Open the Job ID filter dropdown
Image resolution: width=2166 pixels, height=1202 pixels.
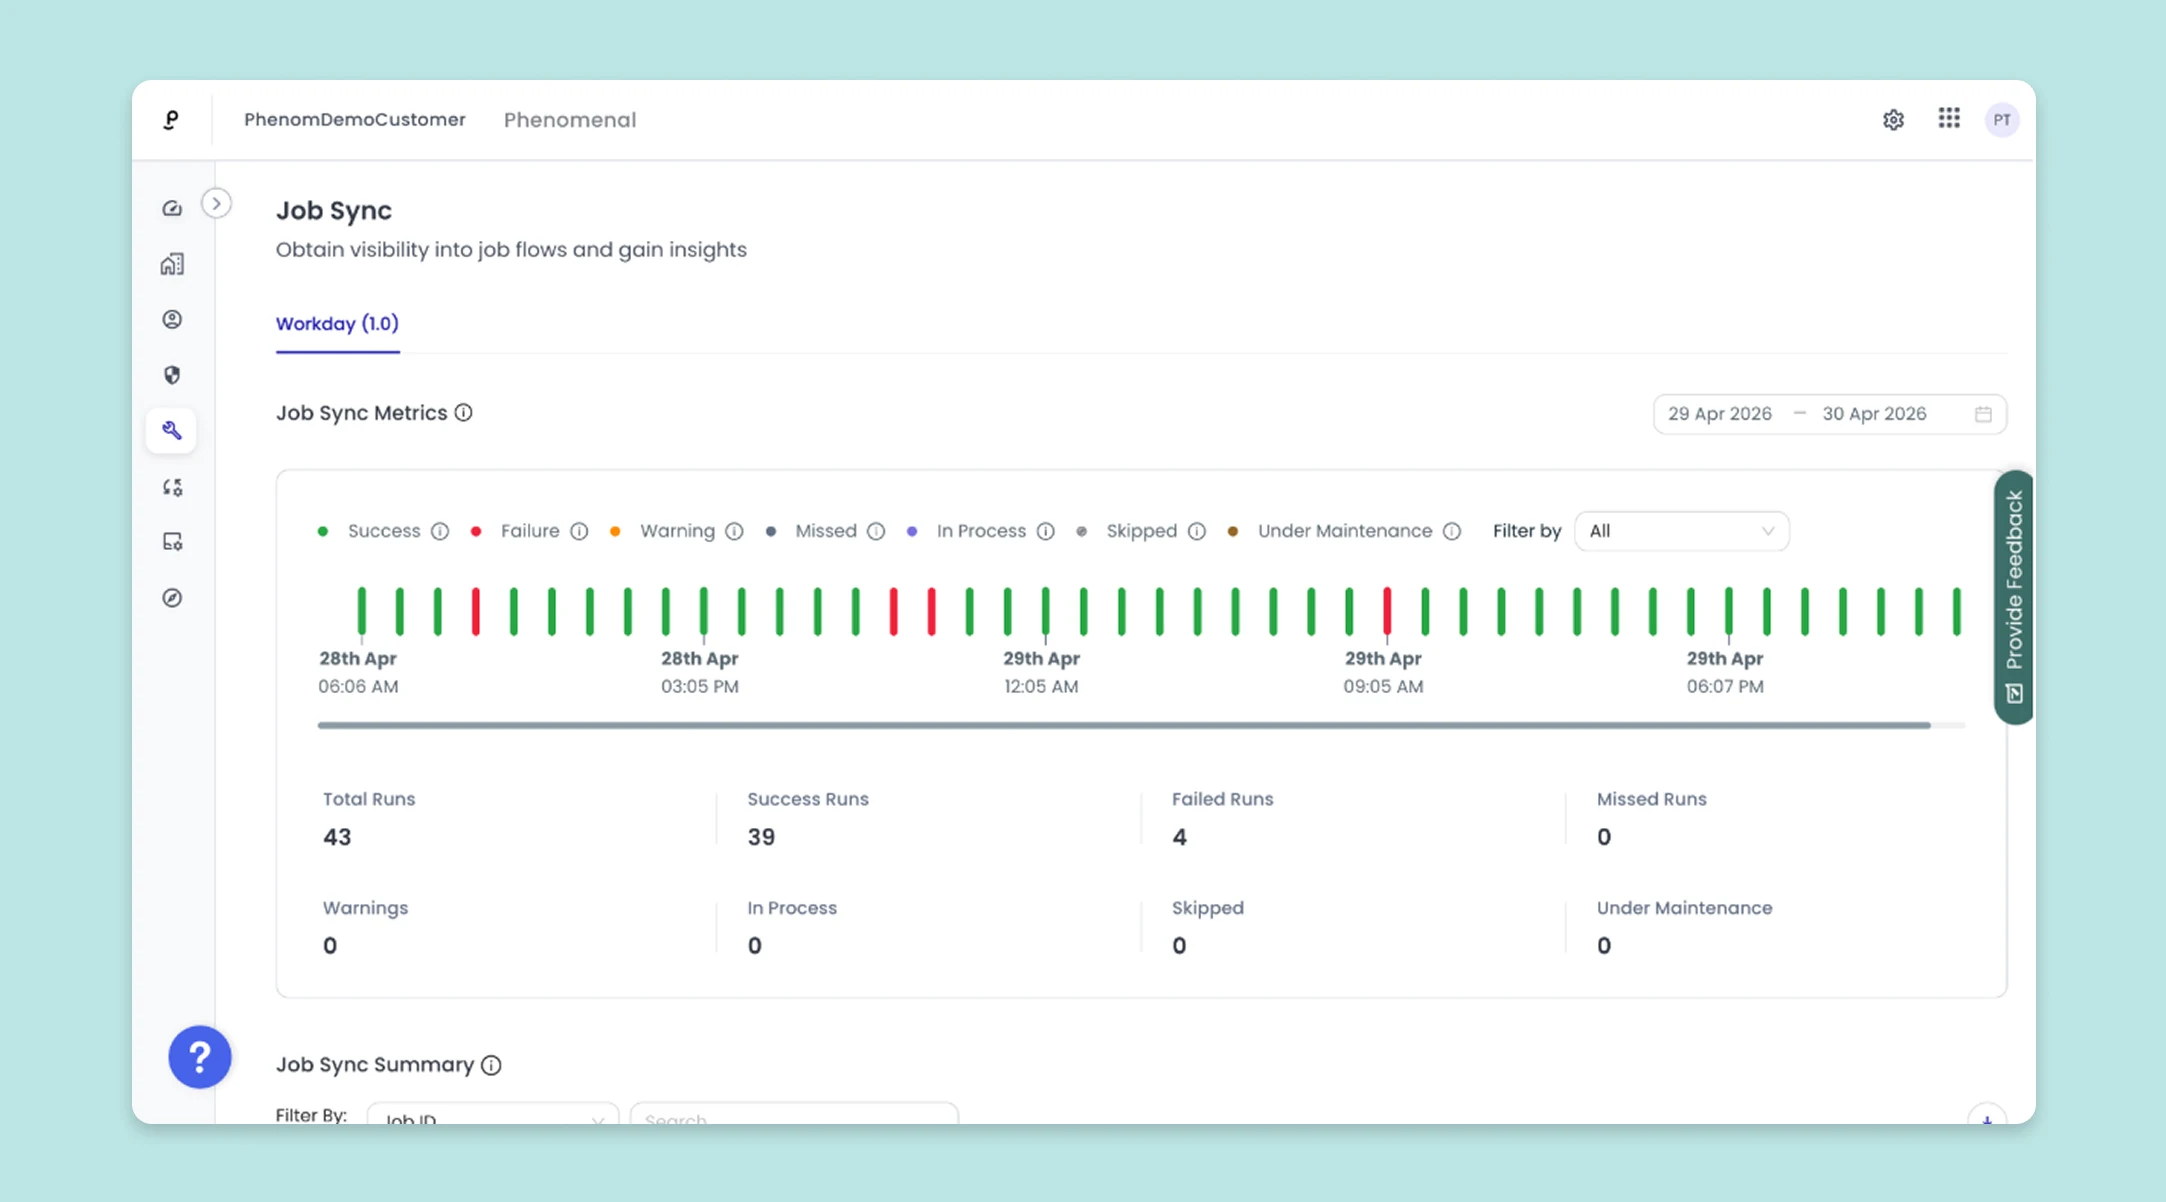[x=493, y=1115]
